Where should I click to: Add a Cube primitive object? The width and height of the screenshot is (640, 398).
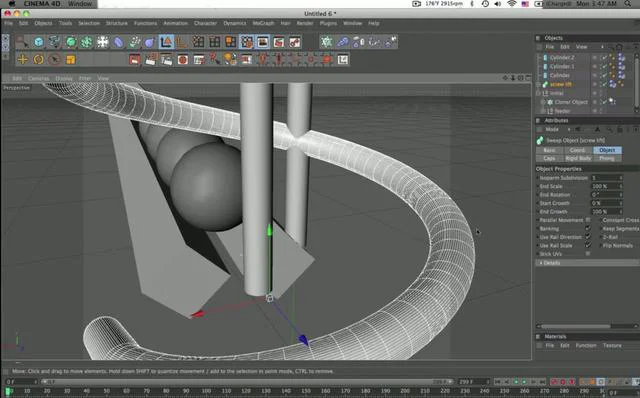pyautogui.click(x=39, y=42)
